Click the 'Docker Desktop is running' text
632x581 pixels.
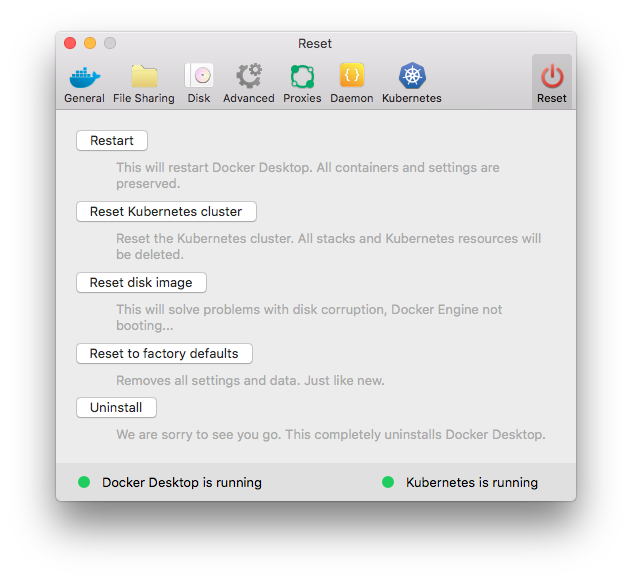point(182,482)
